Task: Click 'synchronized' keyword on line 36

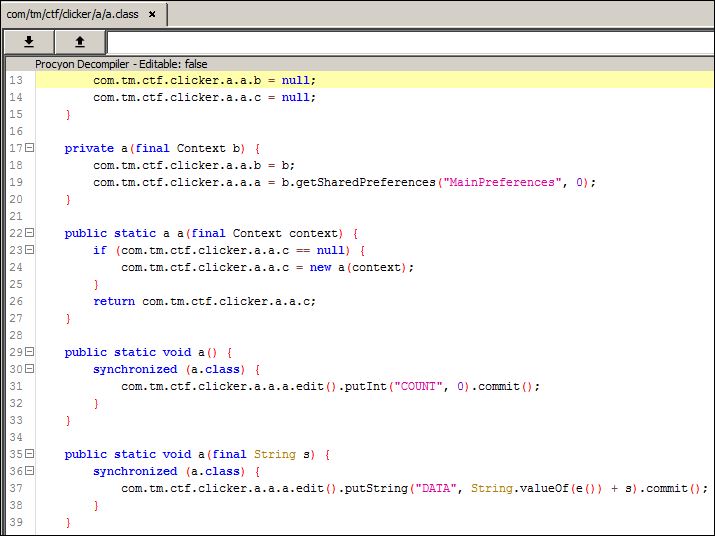Action: click(x=135, y=471)
